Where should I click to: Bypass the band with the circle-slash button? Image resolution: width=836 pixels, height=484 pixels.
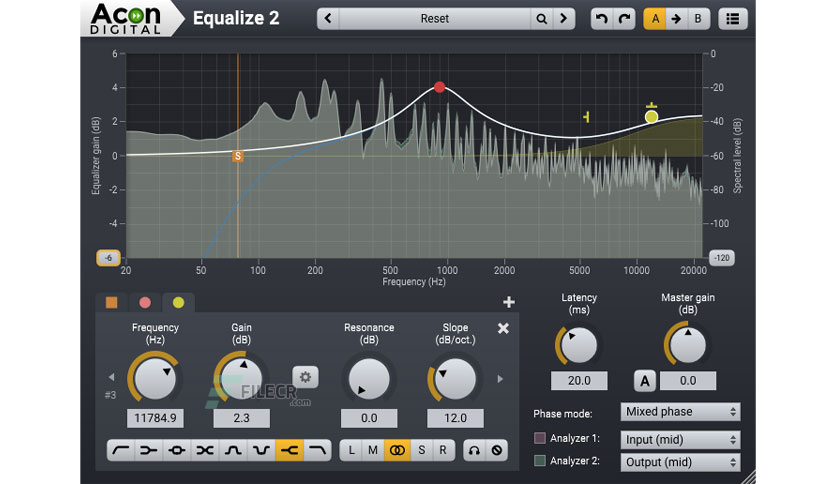[x=497, y=450]
